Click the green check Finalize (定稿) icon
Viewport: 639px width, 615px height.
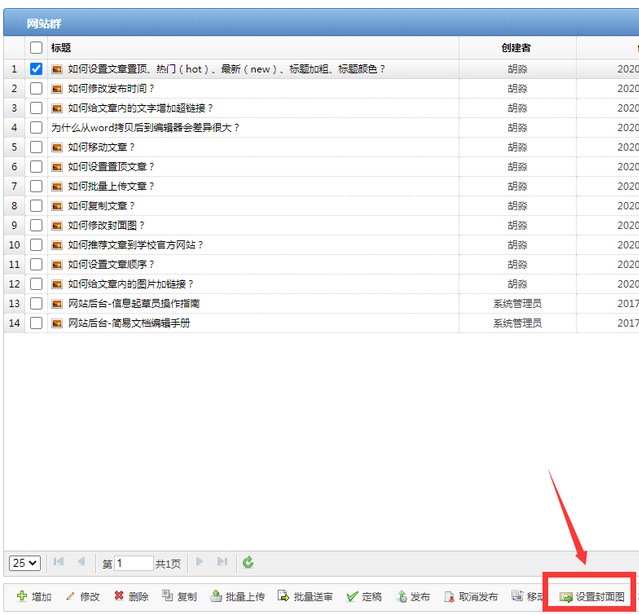coord(352,597)
